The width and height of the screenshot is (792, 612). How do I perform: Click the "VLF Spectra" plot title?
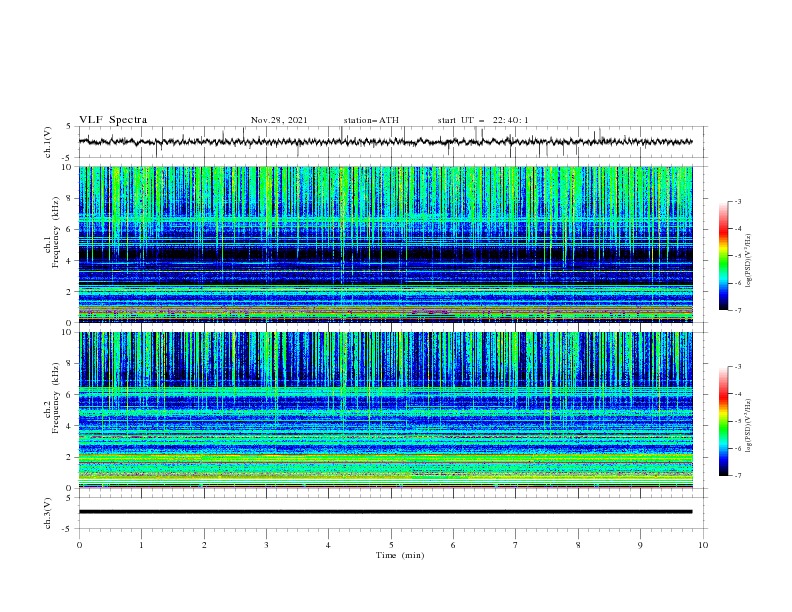click(x=113, y=120)
